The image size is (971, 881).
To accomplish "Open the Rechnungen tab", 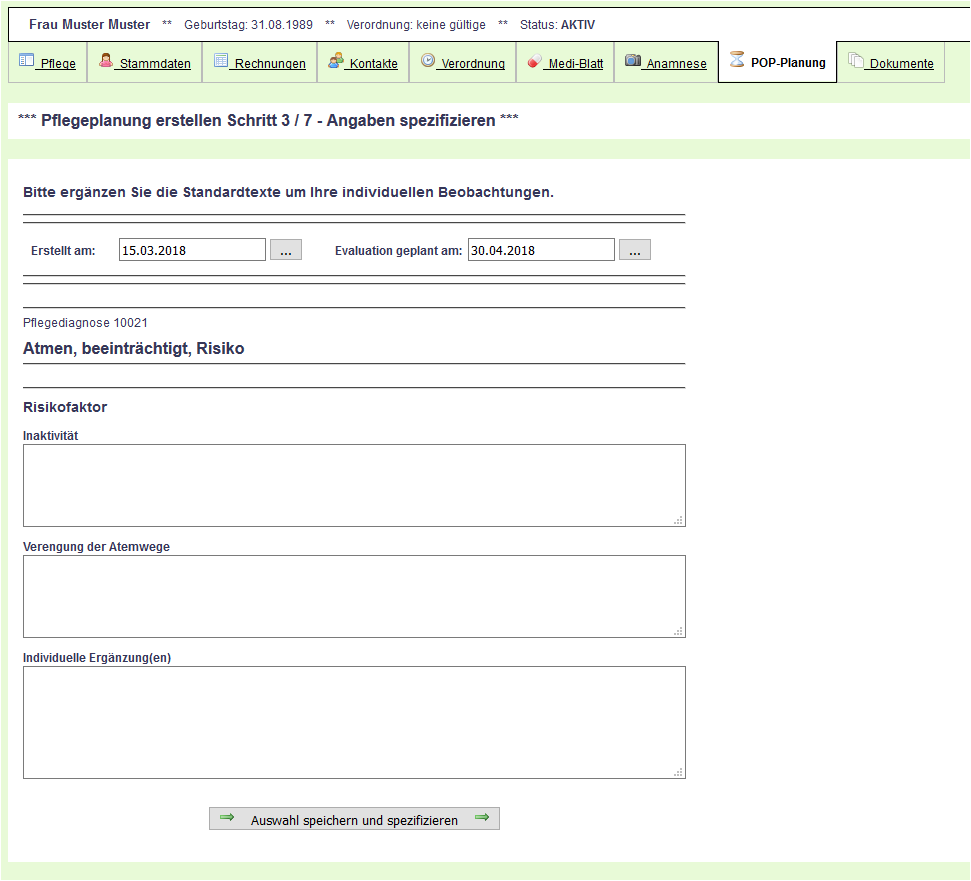I will click(270, 64).
